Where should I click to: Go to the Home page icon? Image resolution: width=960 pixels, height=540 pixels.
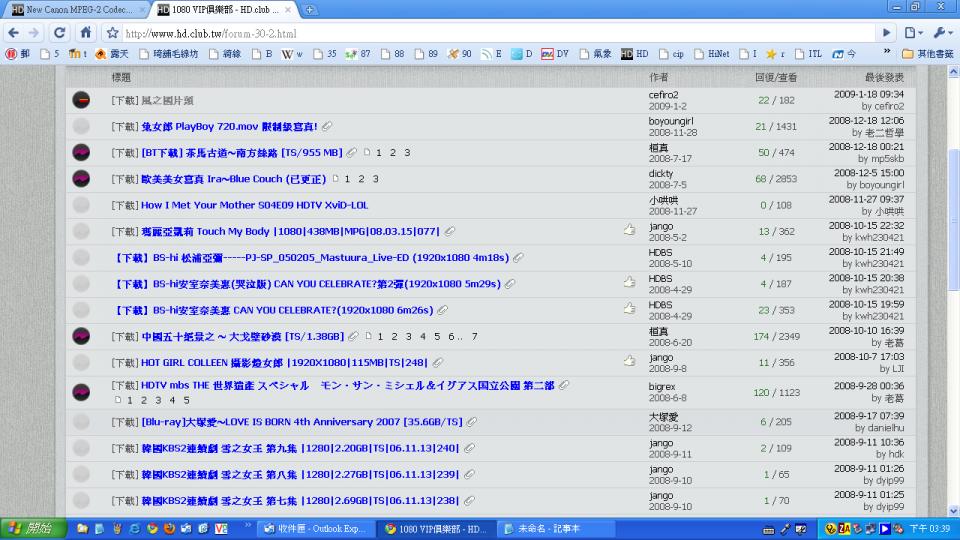click(86, 32)
